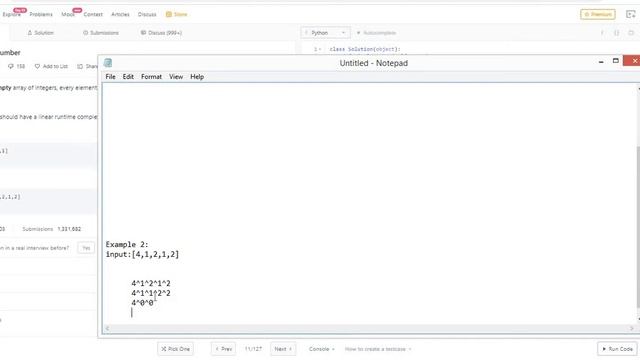Click the Share button
Screen dimensions: 640x360
(87, 66)
